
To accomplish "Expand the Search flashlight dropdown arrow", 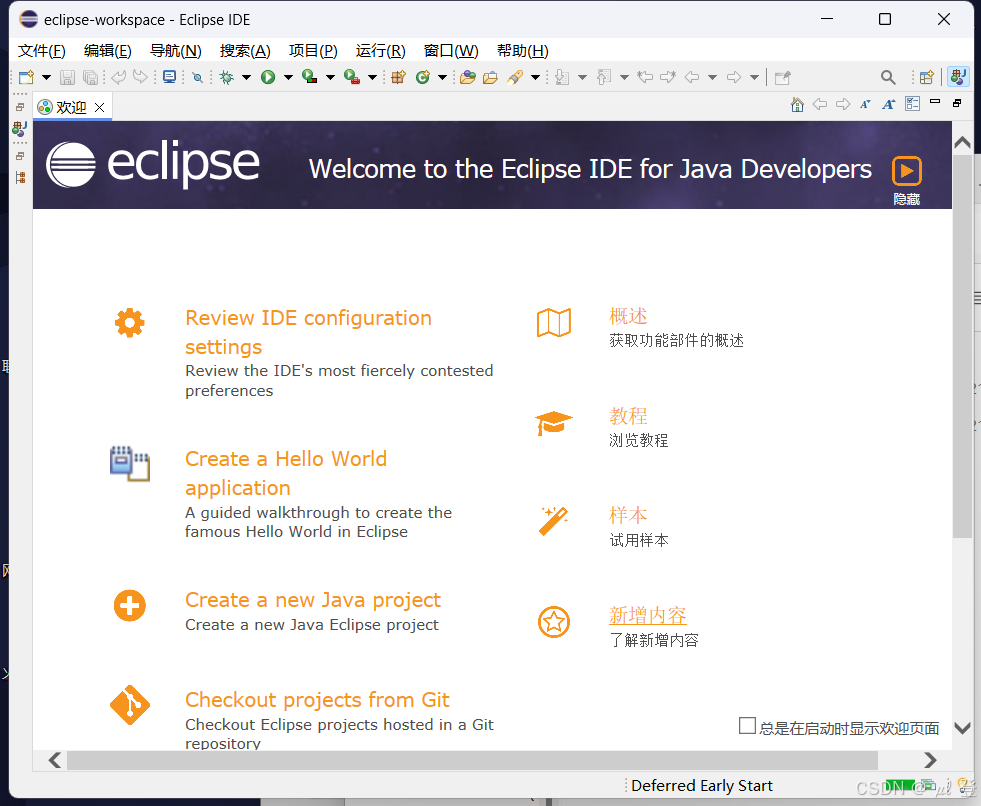I will pos(536,78).
